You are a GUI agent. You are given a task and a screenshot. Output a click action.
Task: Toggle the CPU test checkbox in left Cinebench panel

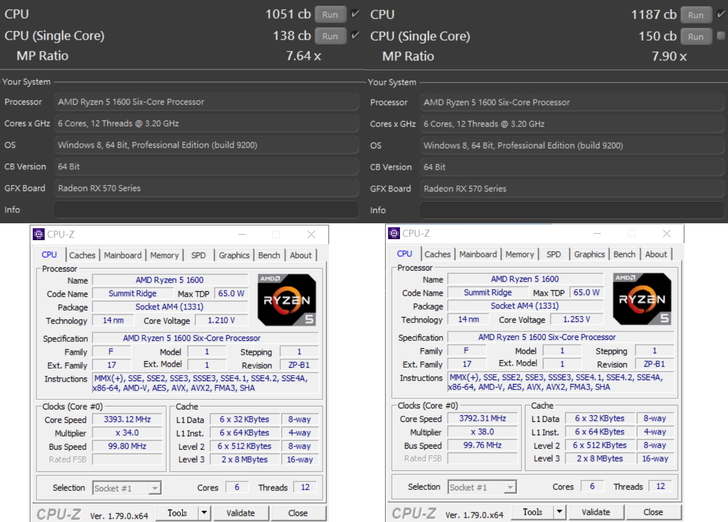pyautogui.click(x=356, y=14)
